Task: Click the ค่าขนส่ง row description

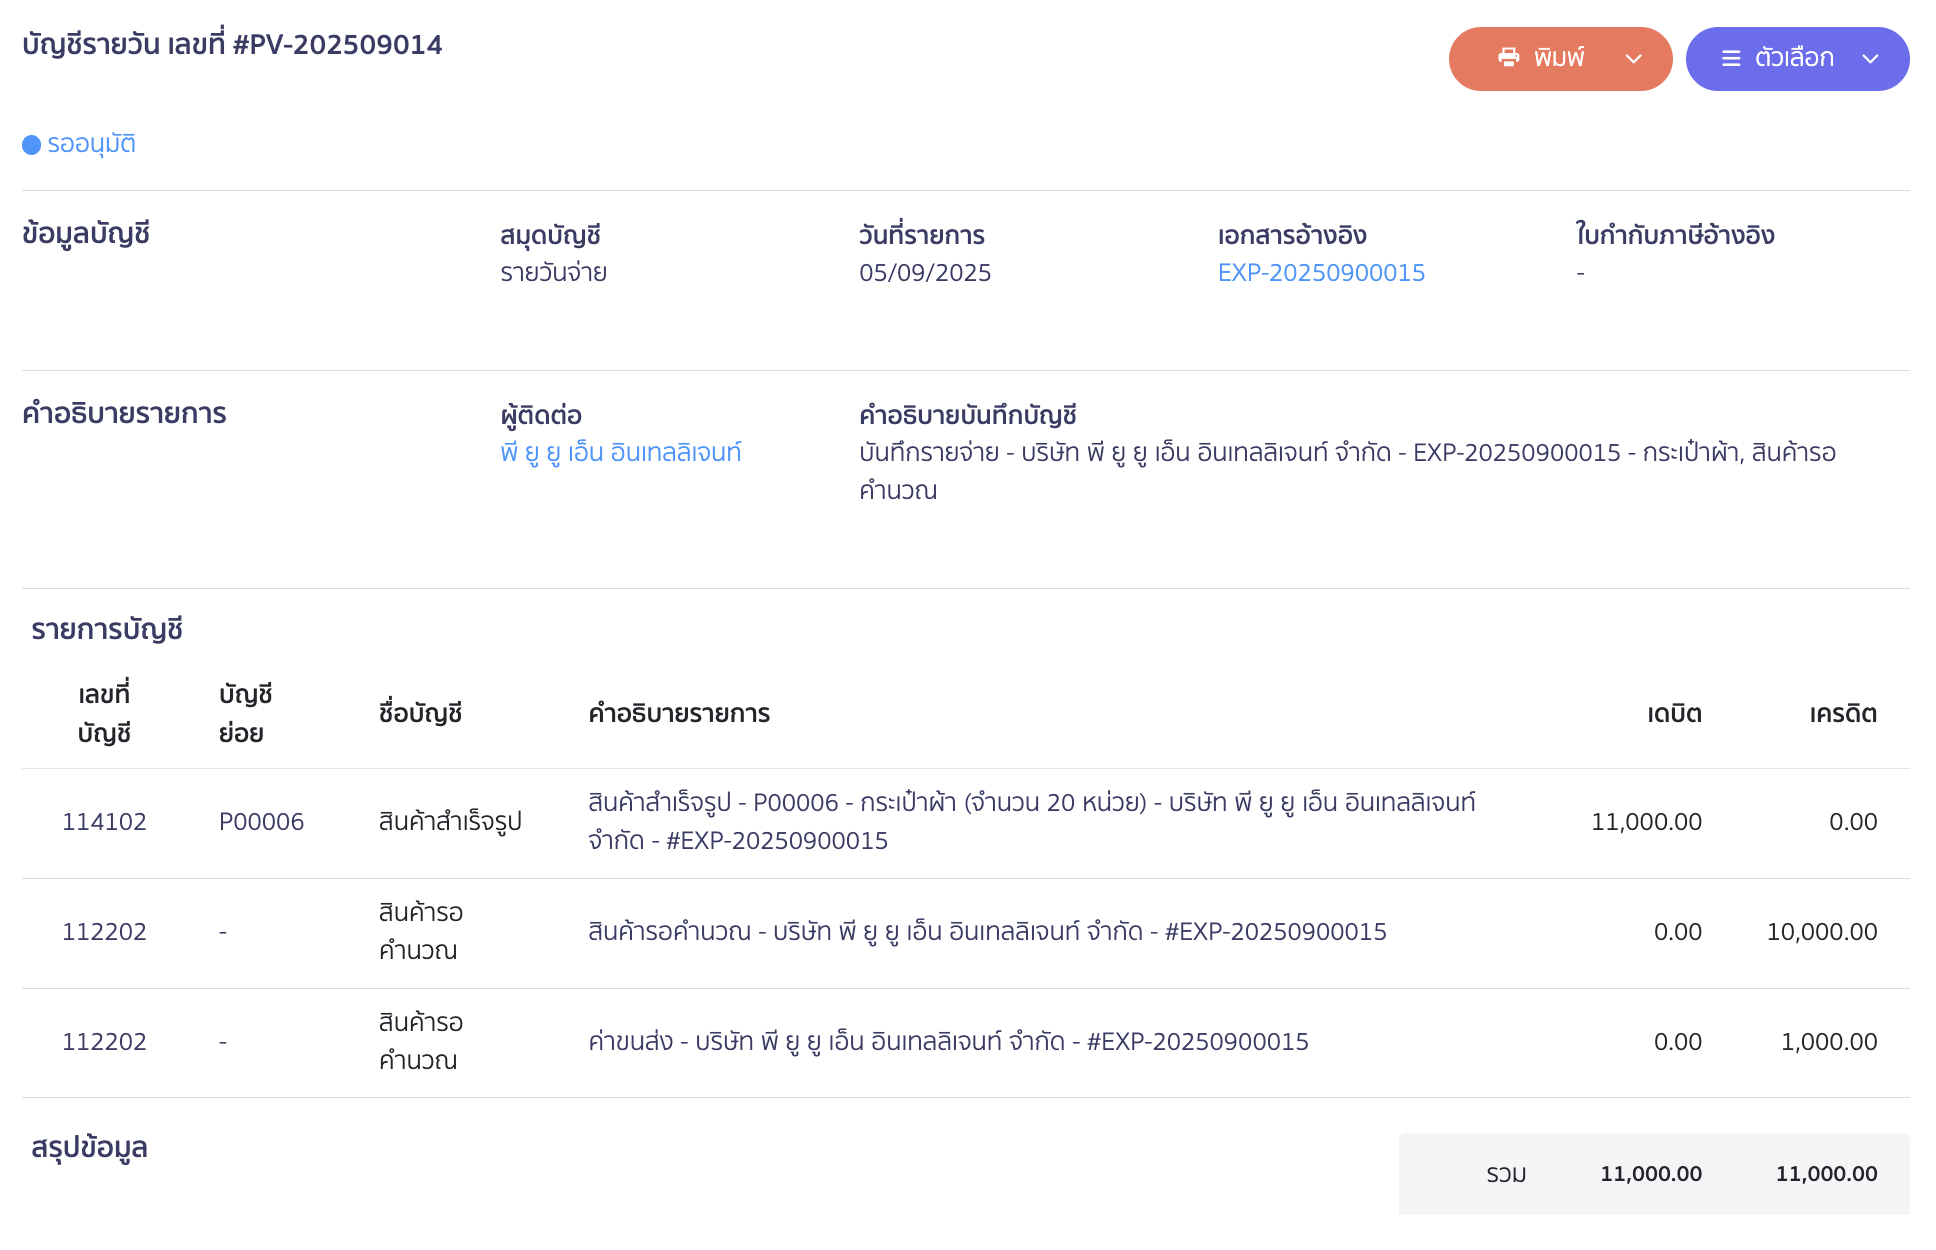Action: pyautogui.click(x=948, y=1042)
